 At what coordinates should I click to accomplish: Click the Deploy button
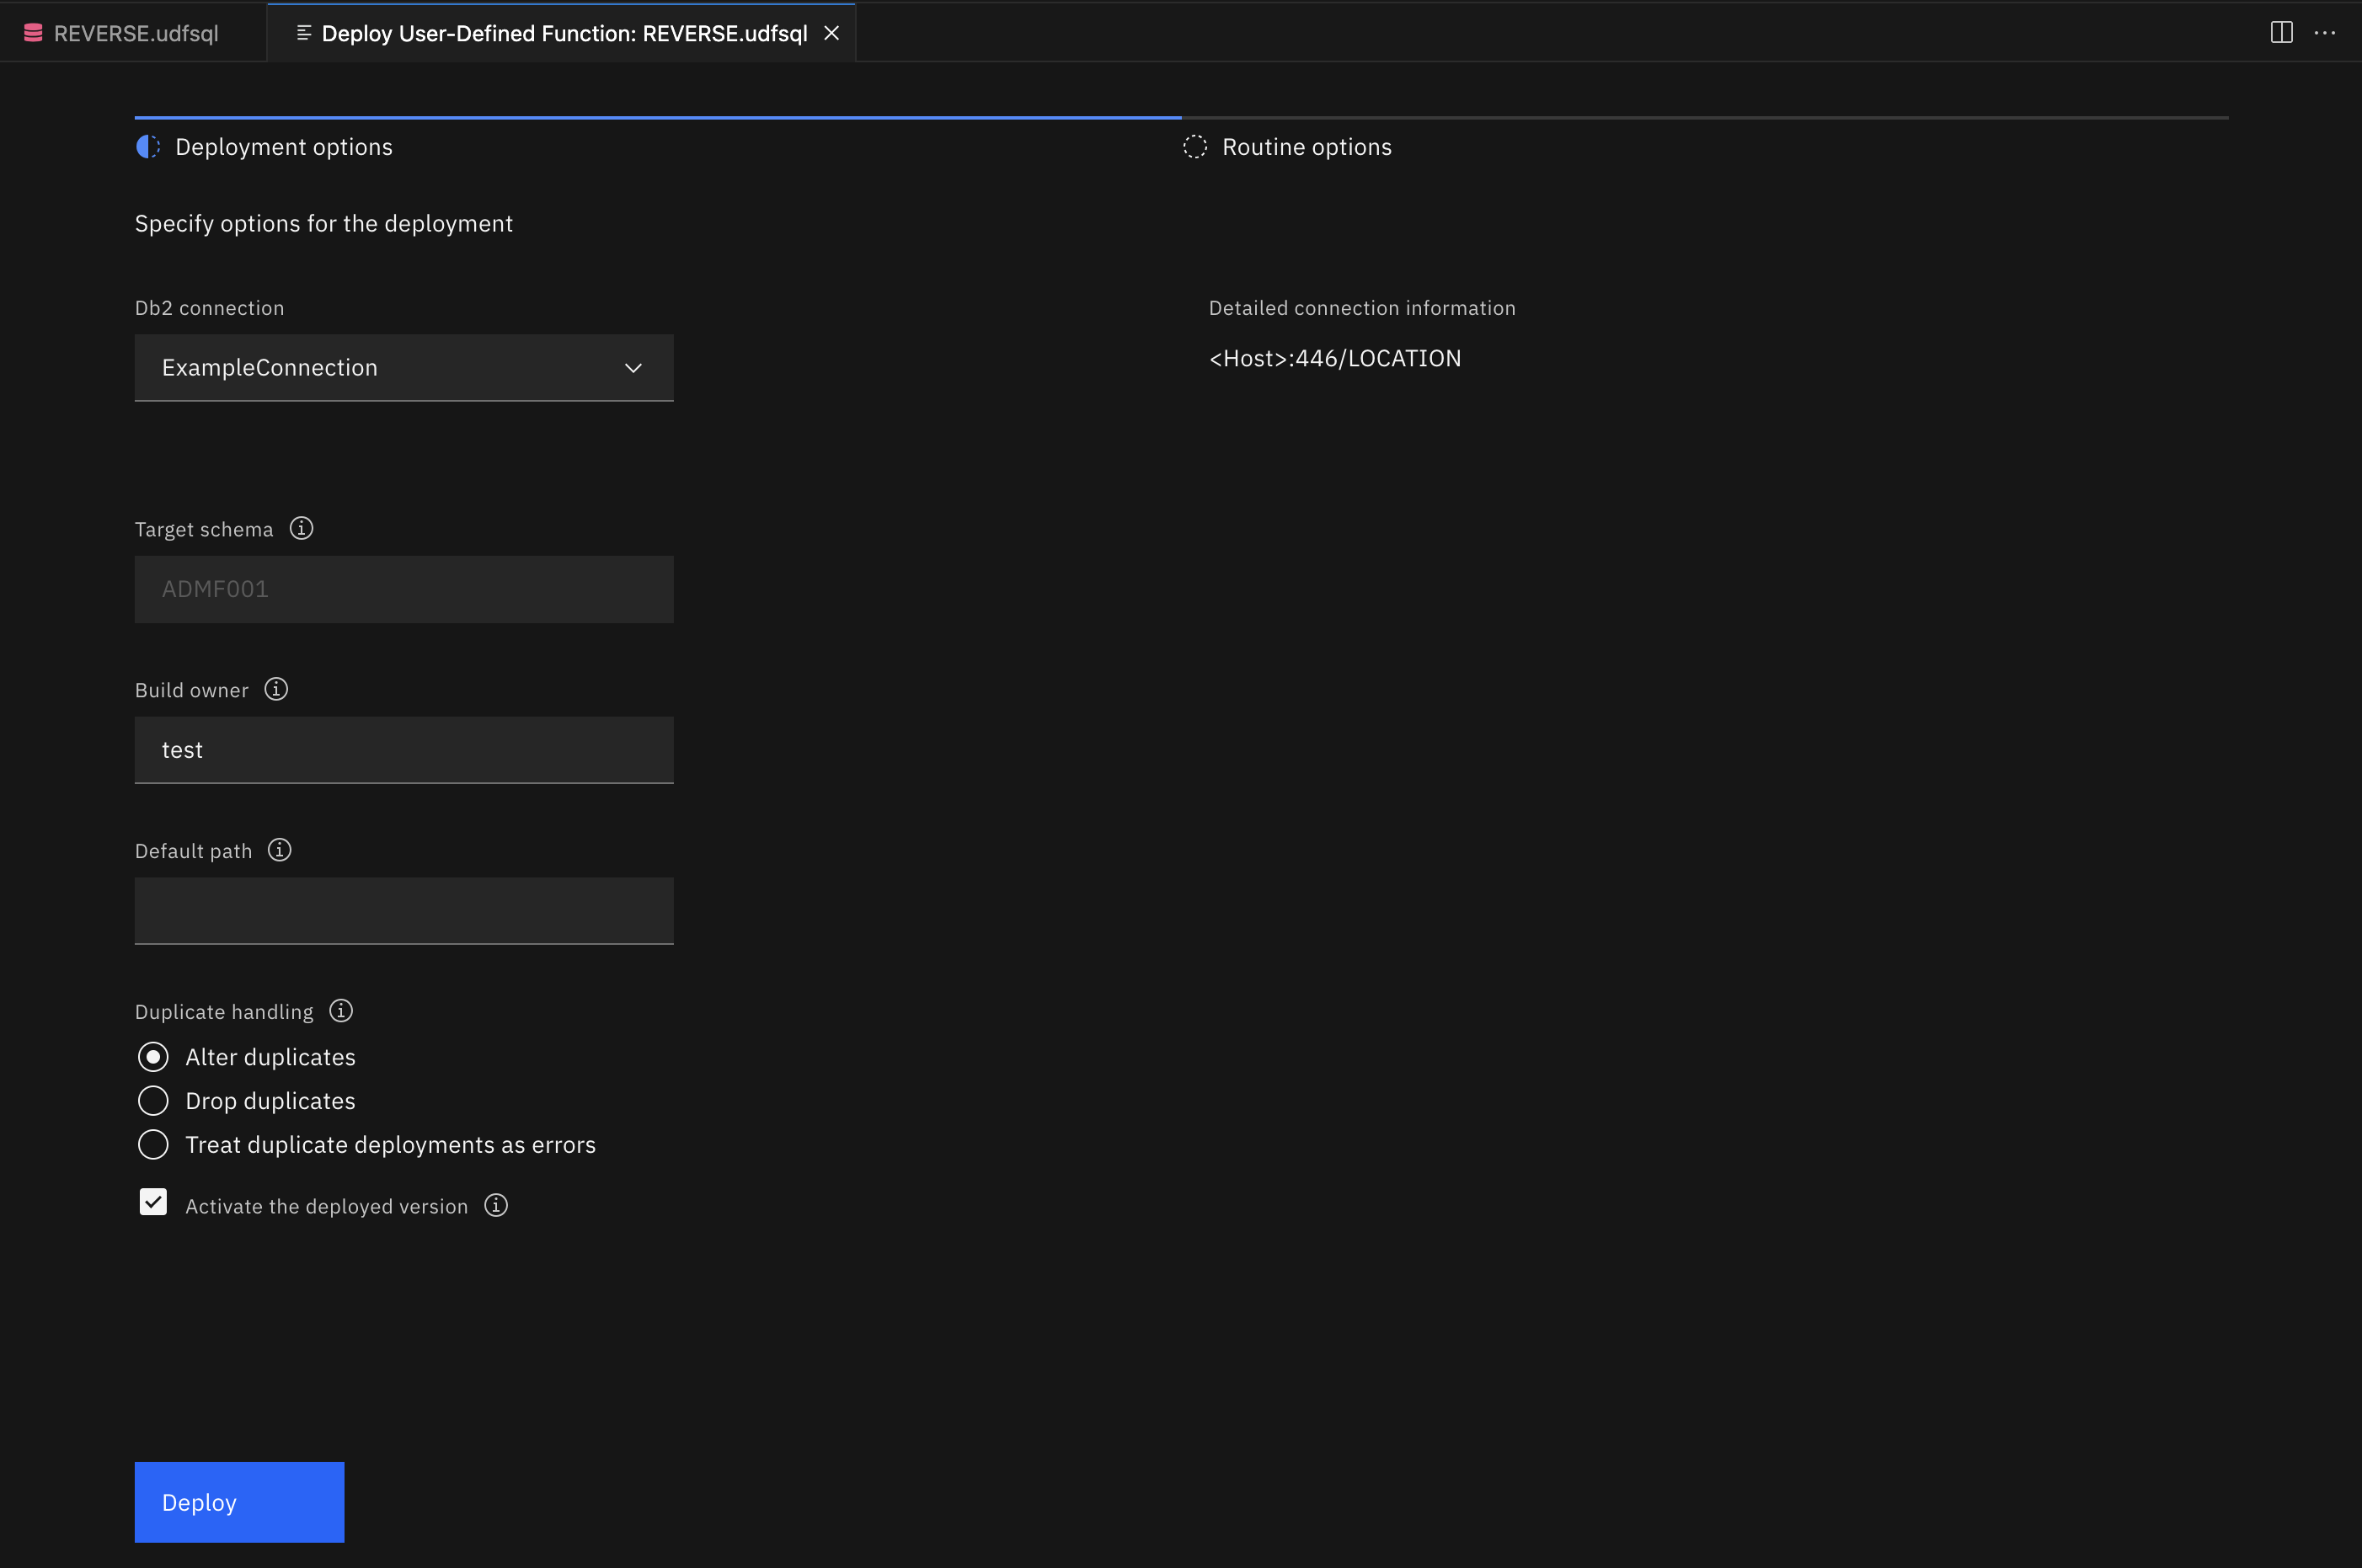(240, 1502)
